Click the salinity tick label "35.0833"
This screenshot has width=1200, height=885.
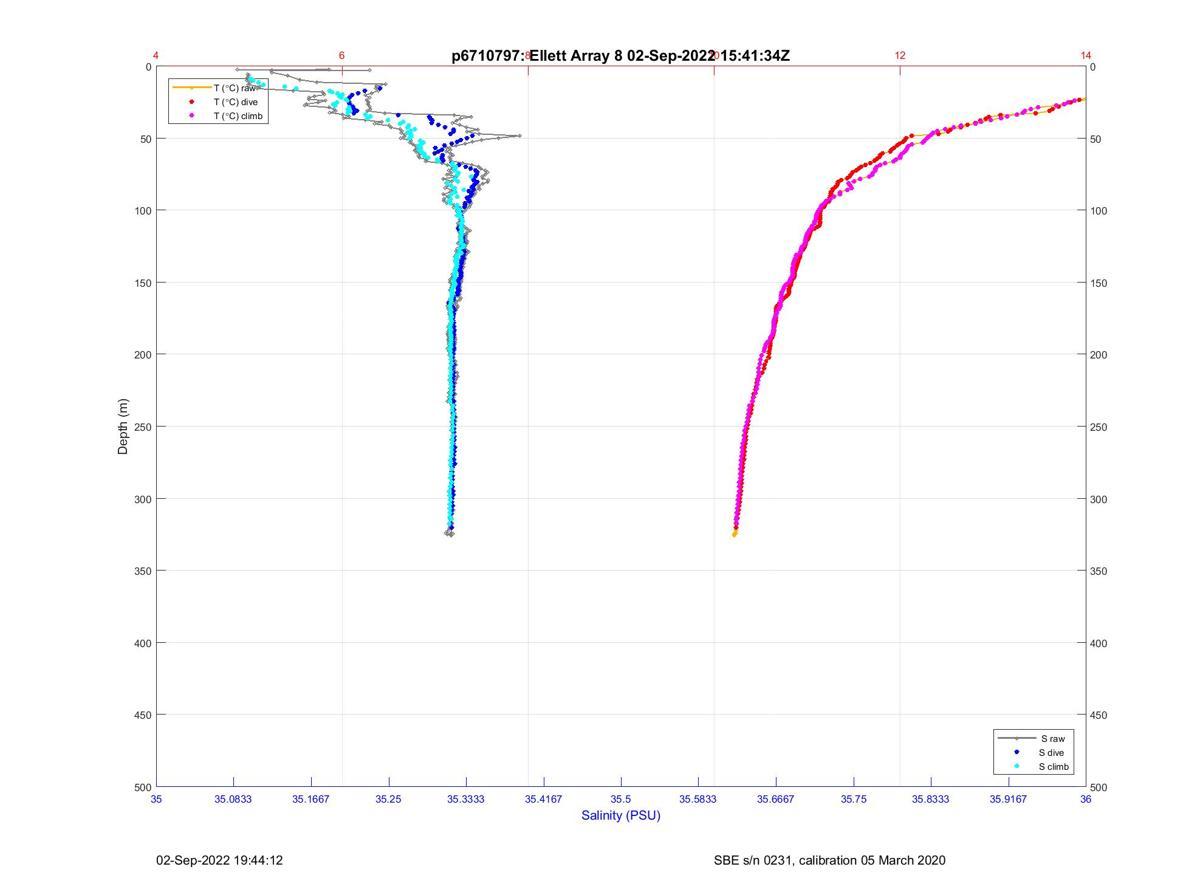pyautogui.click(x=234, y=800)
